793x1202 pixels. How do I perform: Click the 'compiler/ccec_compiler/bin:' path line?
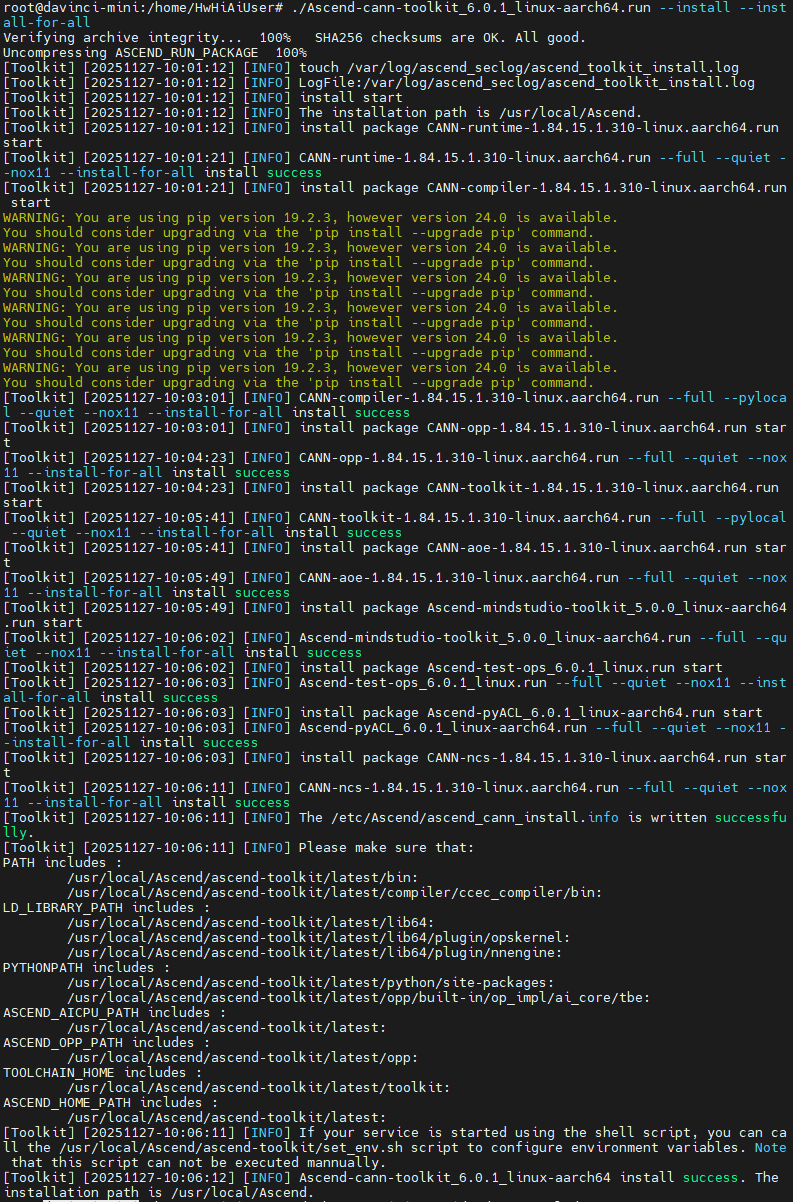(334, 893)
